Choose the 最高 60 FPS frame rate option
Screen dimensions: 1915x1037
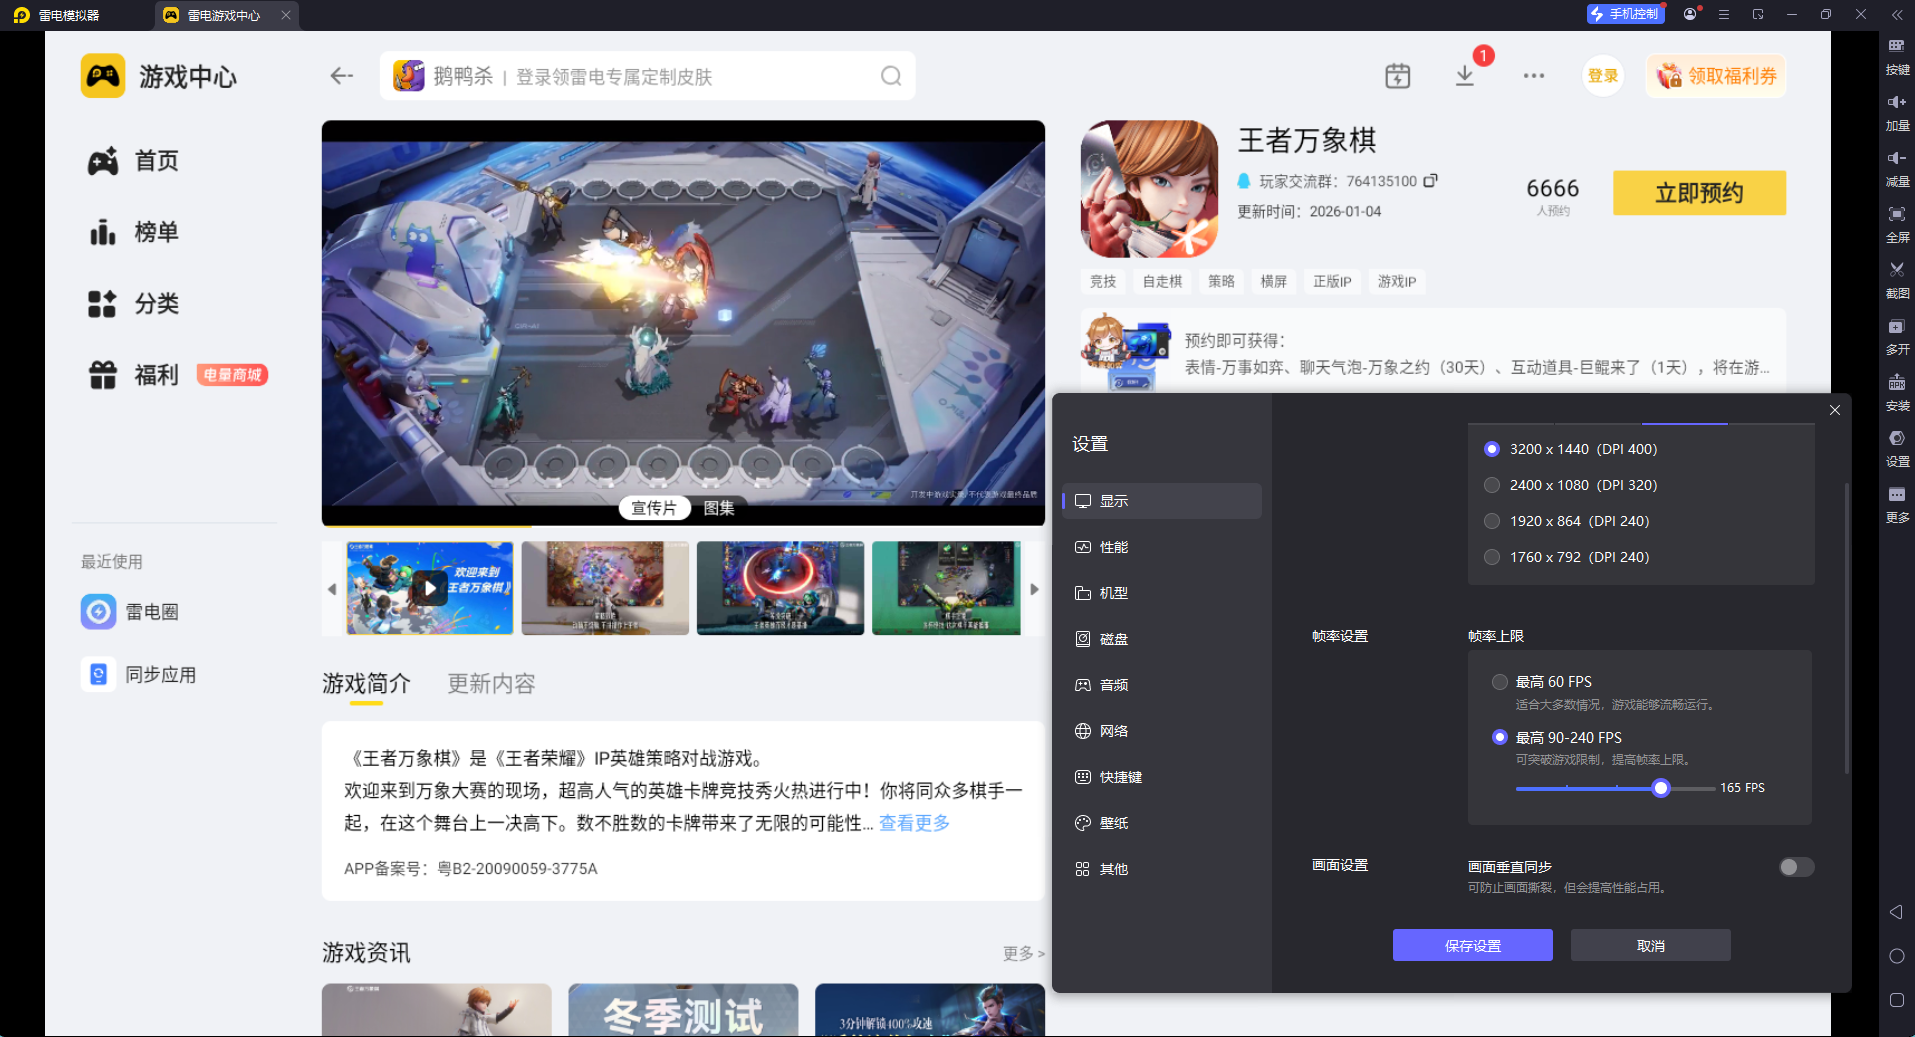[1500, 682]
